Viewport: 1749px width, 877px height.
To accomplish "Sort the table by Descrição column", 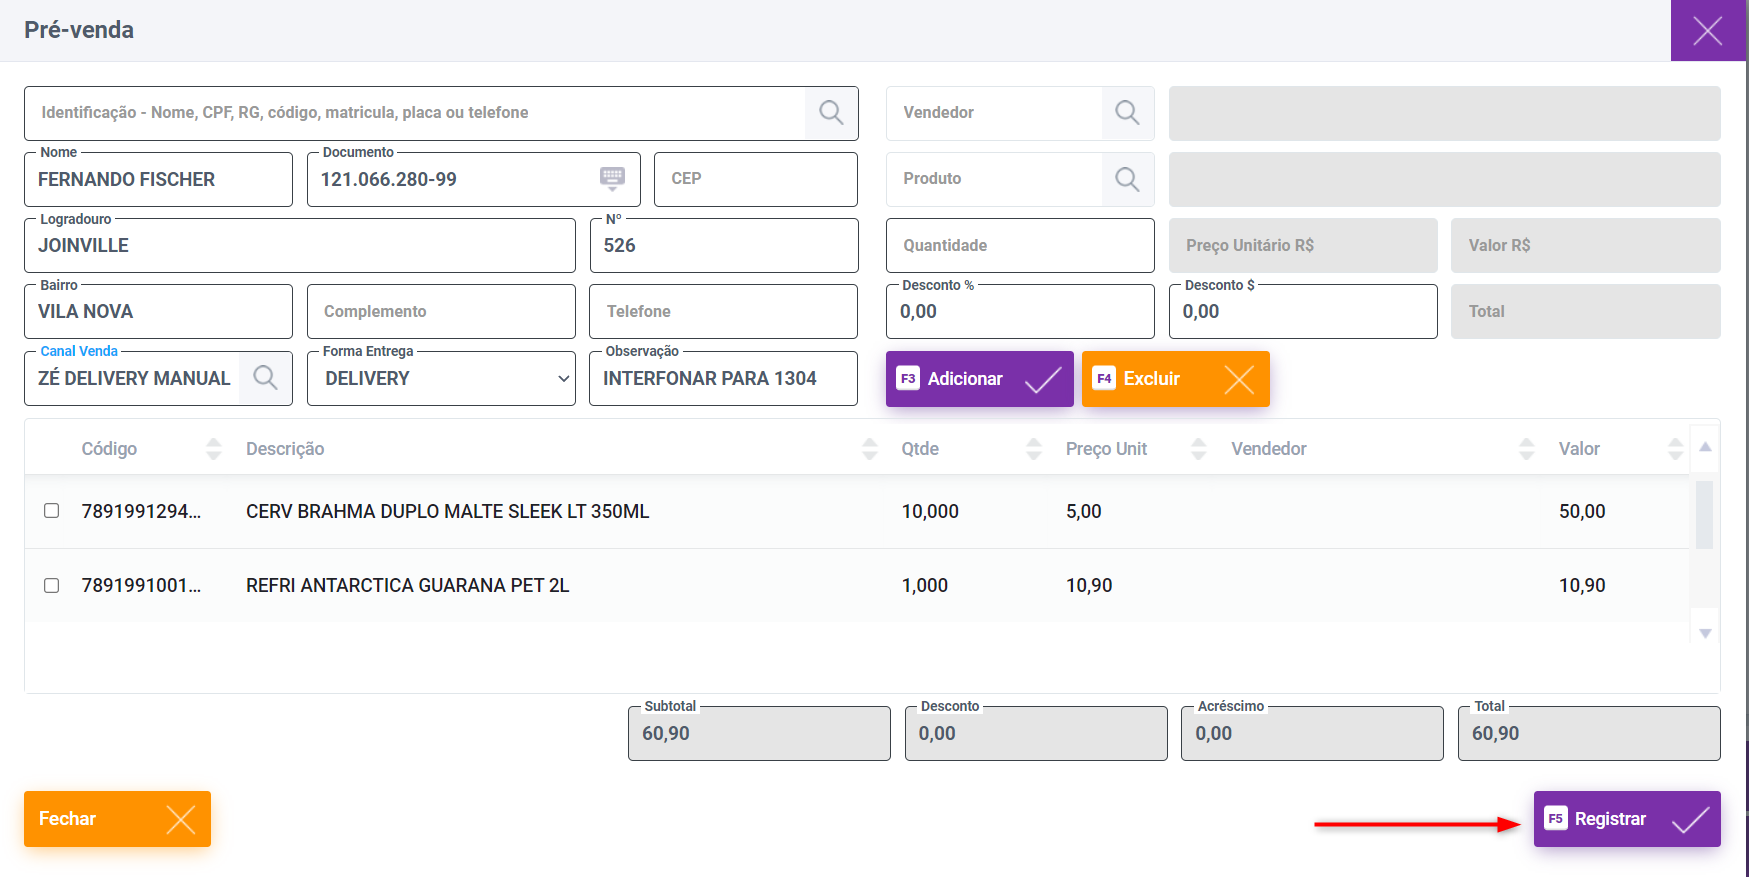I will pyautogui.click(x=869, y=449).
